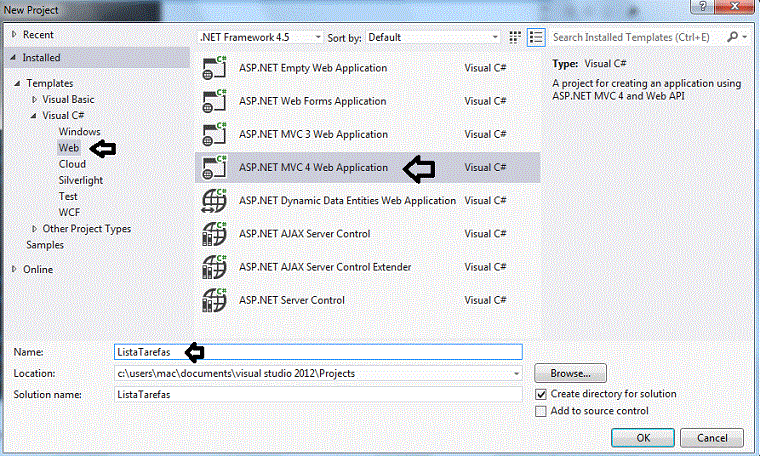Screen dimensions: 760x456
Task: Collapse the Installed section
Action: click(x=13, y=57)
